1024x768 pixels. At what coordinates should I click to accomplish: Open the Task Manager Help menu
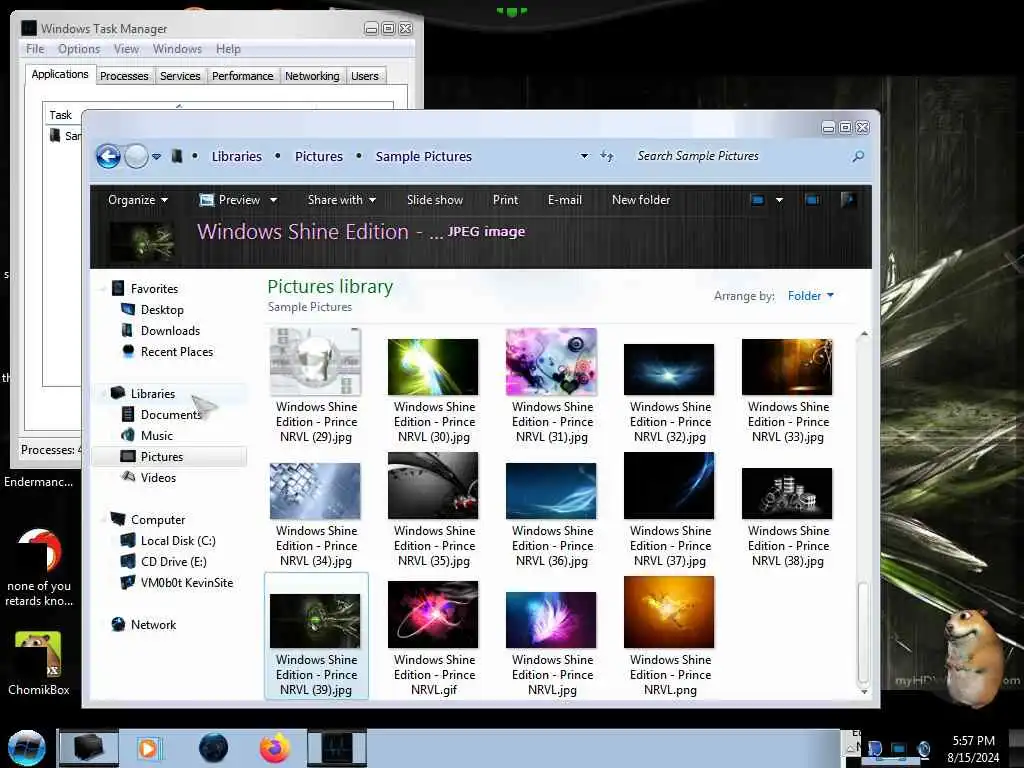coord(228,49)
